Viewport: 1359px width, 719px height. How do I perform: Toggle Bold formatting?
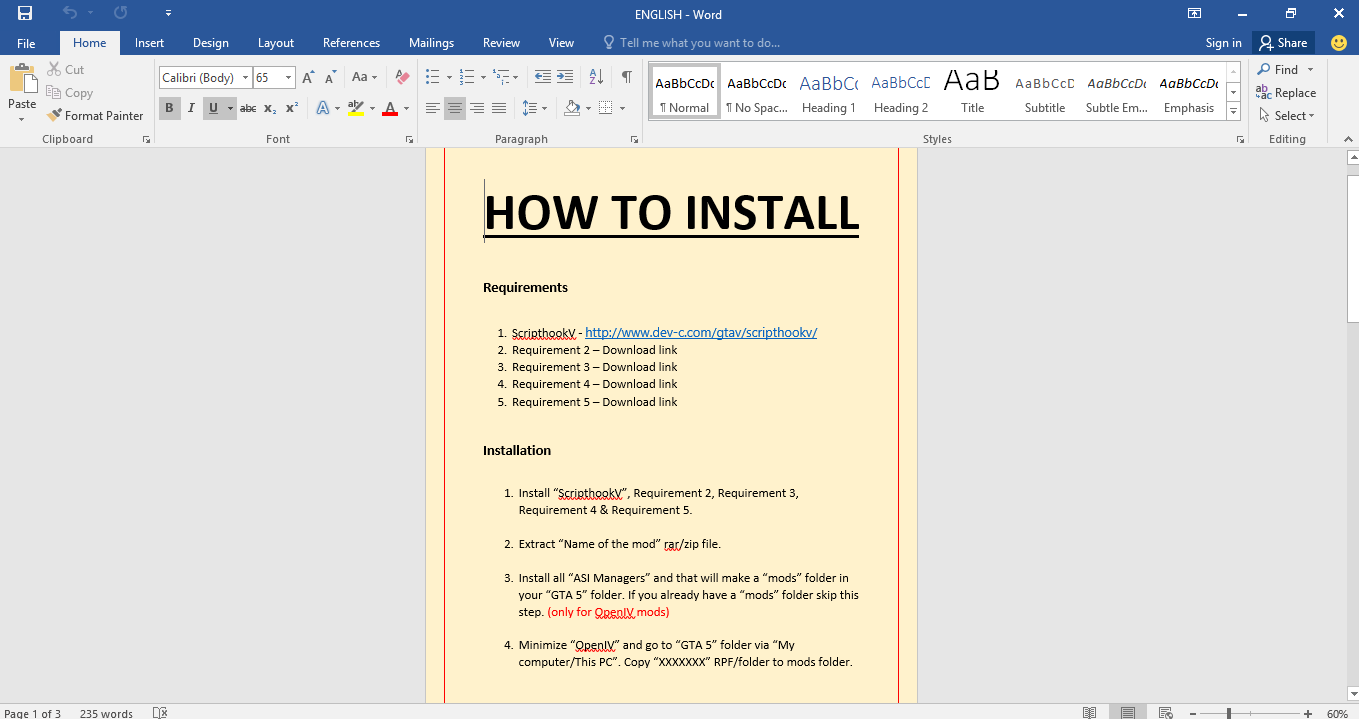[x=169, y=108]
